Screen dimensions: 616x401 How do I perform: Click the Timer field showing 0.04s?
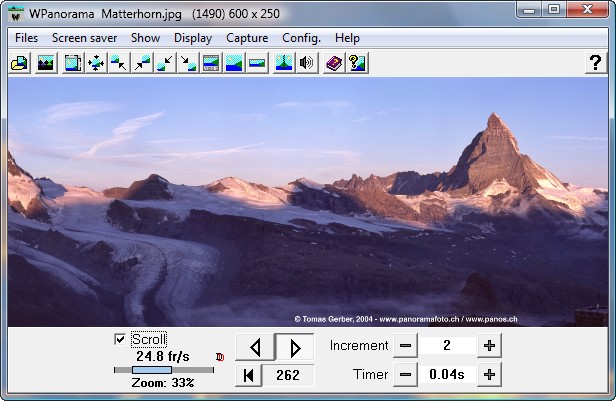point(447,375)
